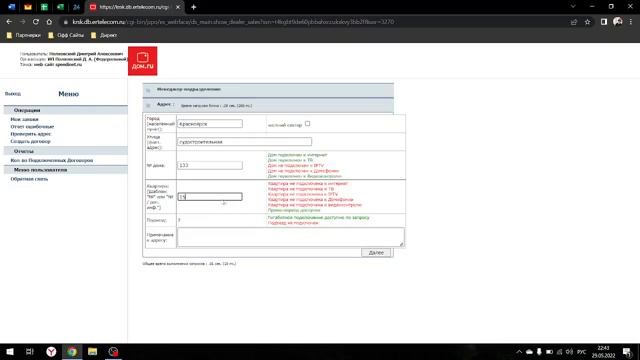
Task: Open the tab search chevron
Action: tap(573, 7)
